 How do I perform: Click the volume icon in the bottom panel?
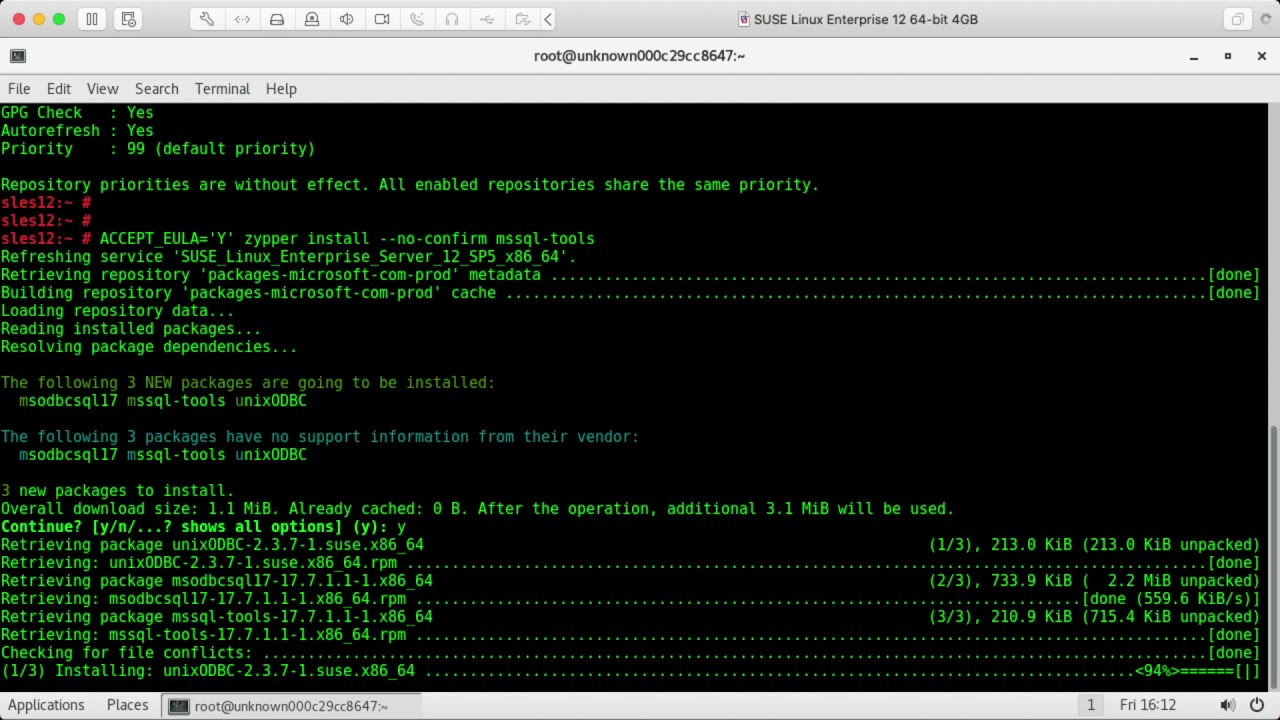[1227, 706]
